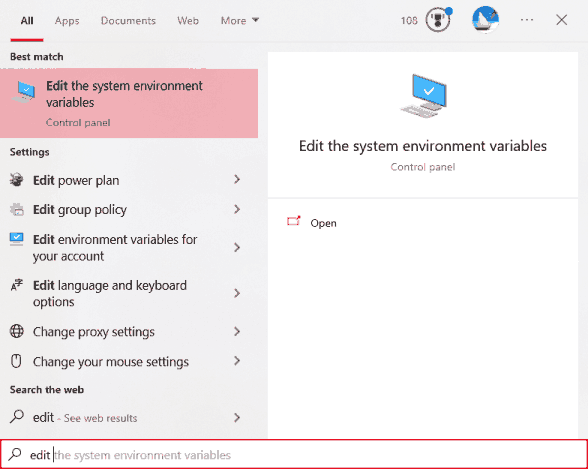Screen dimensions: 588x469
Task: Expand arrow for environment variables for your account
Action: click(x=237, y=247)
